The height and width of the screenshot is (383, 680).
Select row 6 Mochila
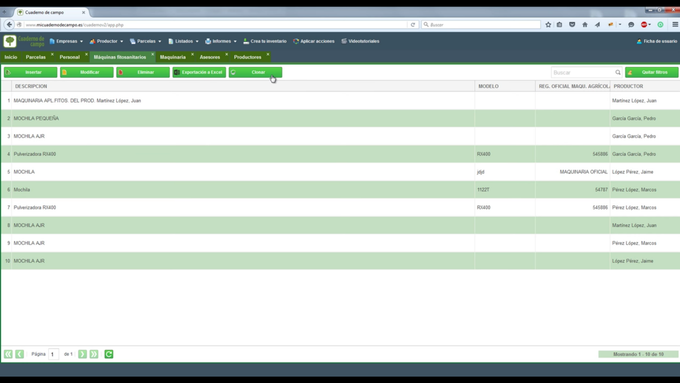340,190
